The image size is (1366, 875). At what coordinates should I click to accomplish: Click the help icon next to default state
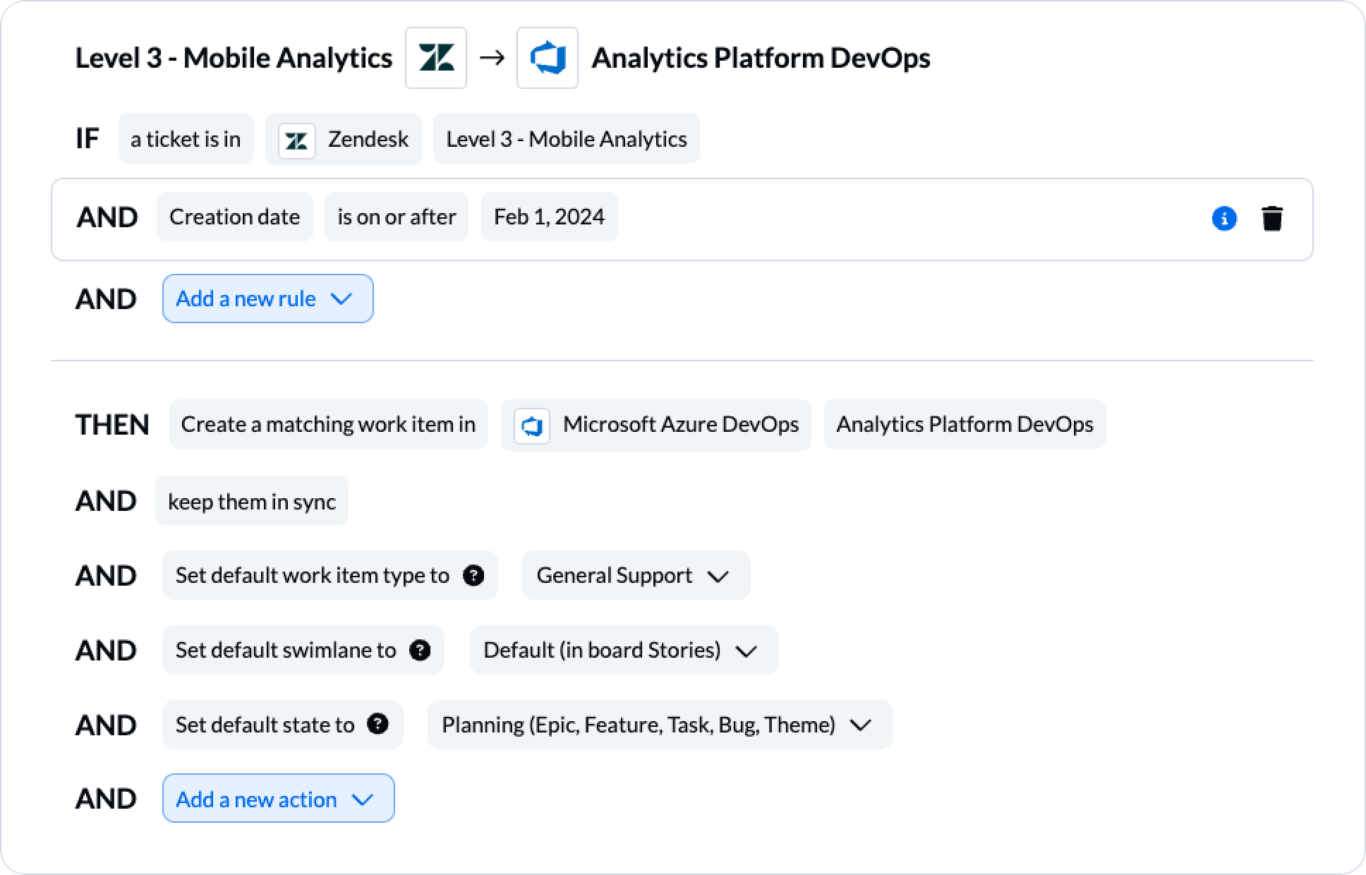pos(376,724)
